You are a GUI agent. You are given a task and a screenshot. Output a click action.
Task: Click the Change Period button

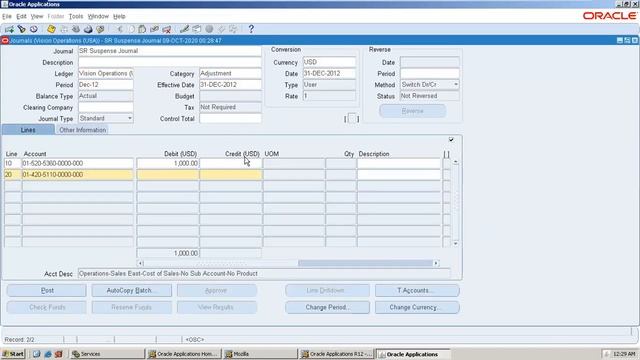coord(327,307)
